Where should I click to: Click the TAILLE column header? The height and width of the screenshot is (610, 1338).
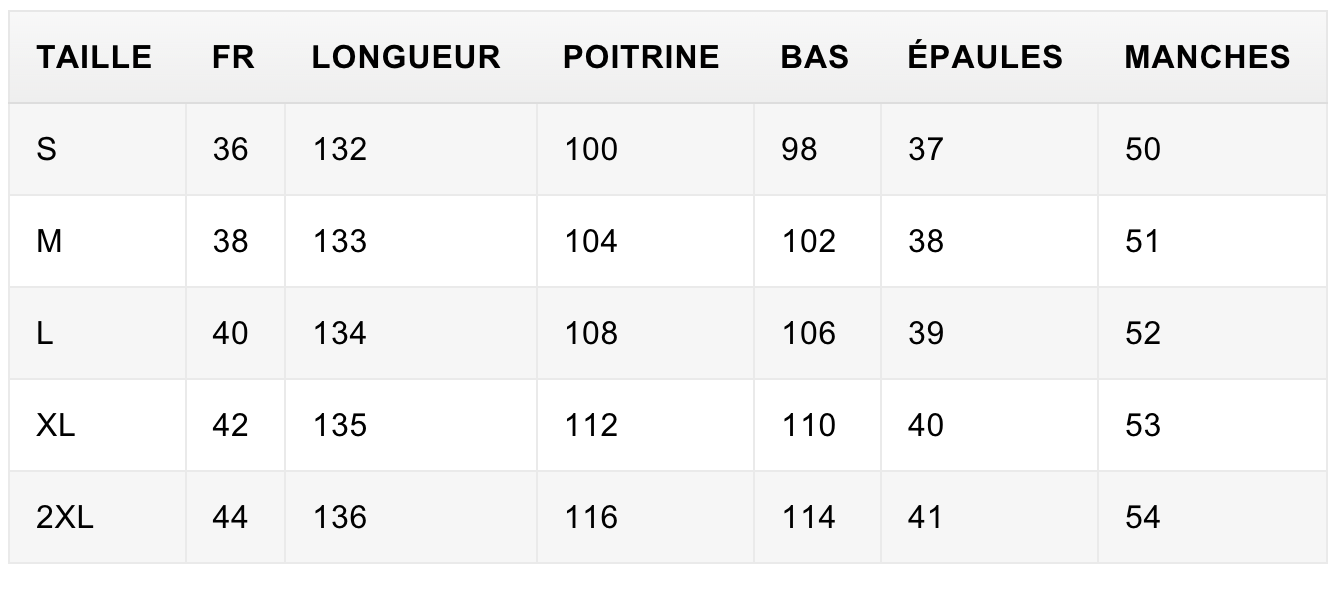point(94,57)
